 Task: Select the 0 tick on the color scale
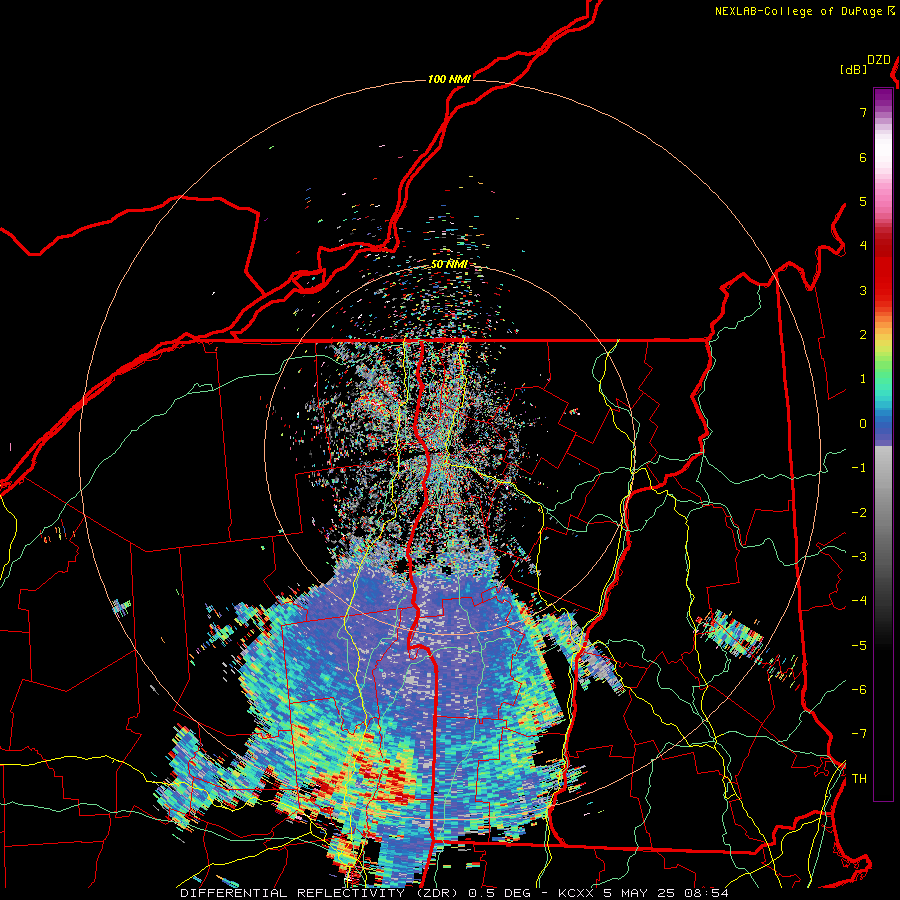(x=863, y=424)
